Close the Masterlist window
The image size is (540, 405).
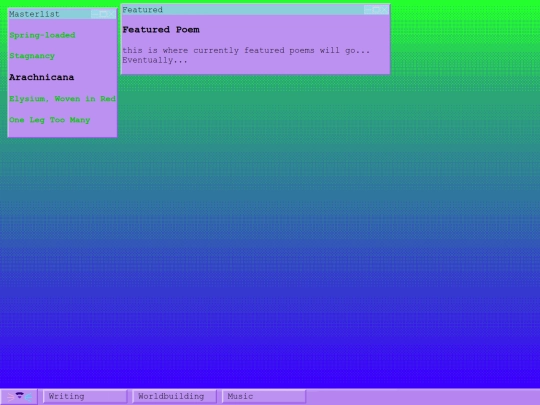[111, 14]
